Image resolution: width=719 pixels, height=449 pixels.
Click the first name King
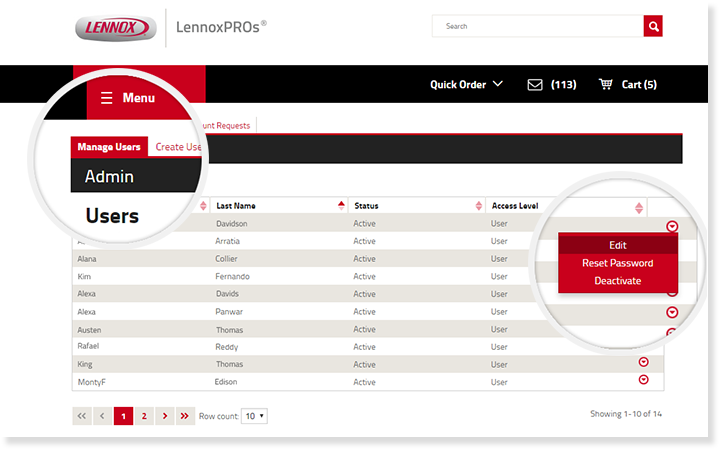pyautogui.click(x=84, y=364)
